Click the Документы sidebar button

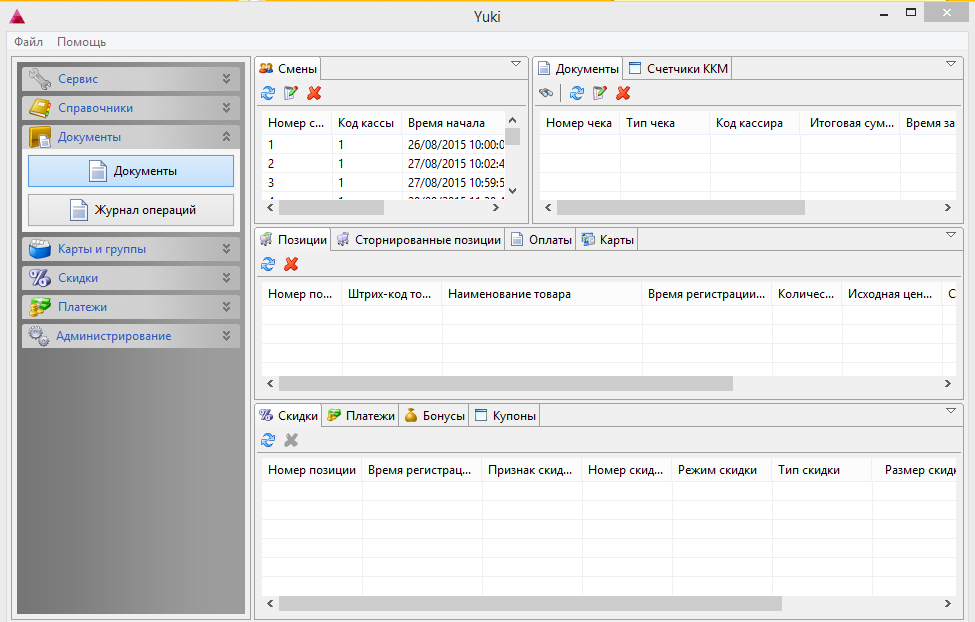tap(131, 171)
